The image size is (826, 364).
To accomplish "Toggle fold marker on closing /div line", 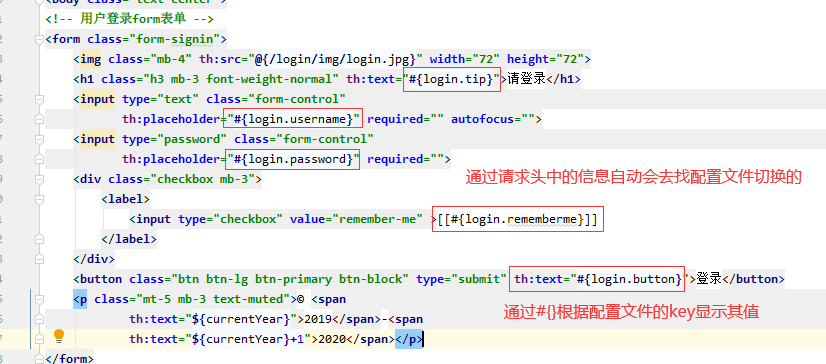I will (38, 259).
